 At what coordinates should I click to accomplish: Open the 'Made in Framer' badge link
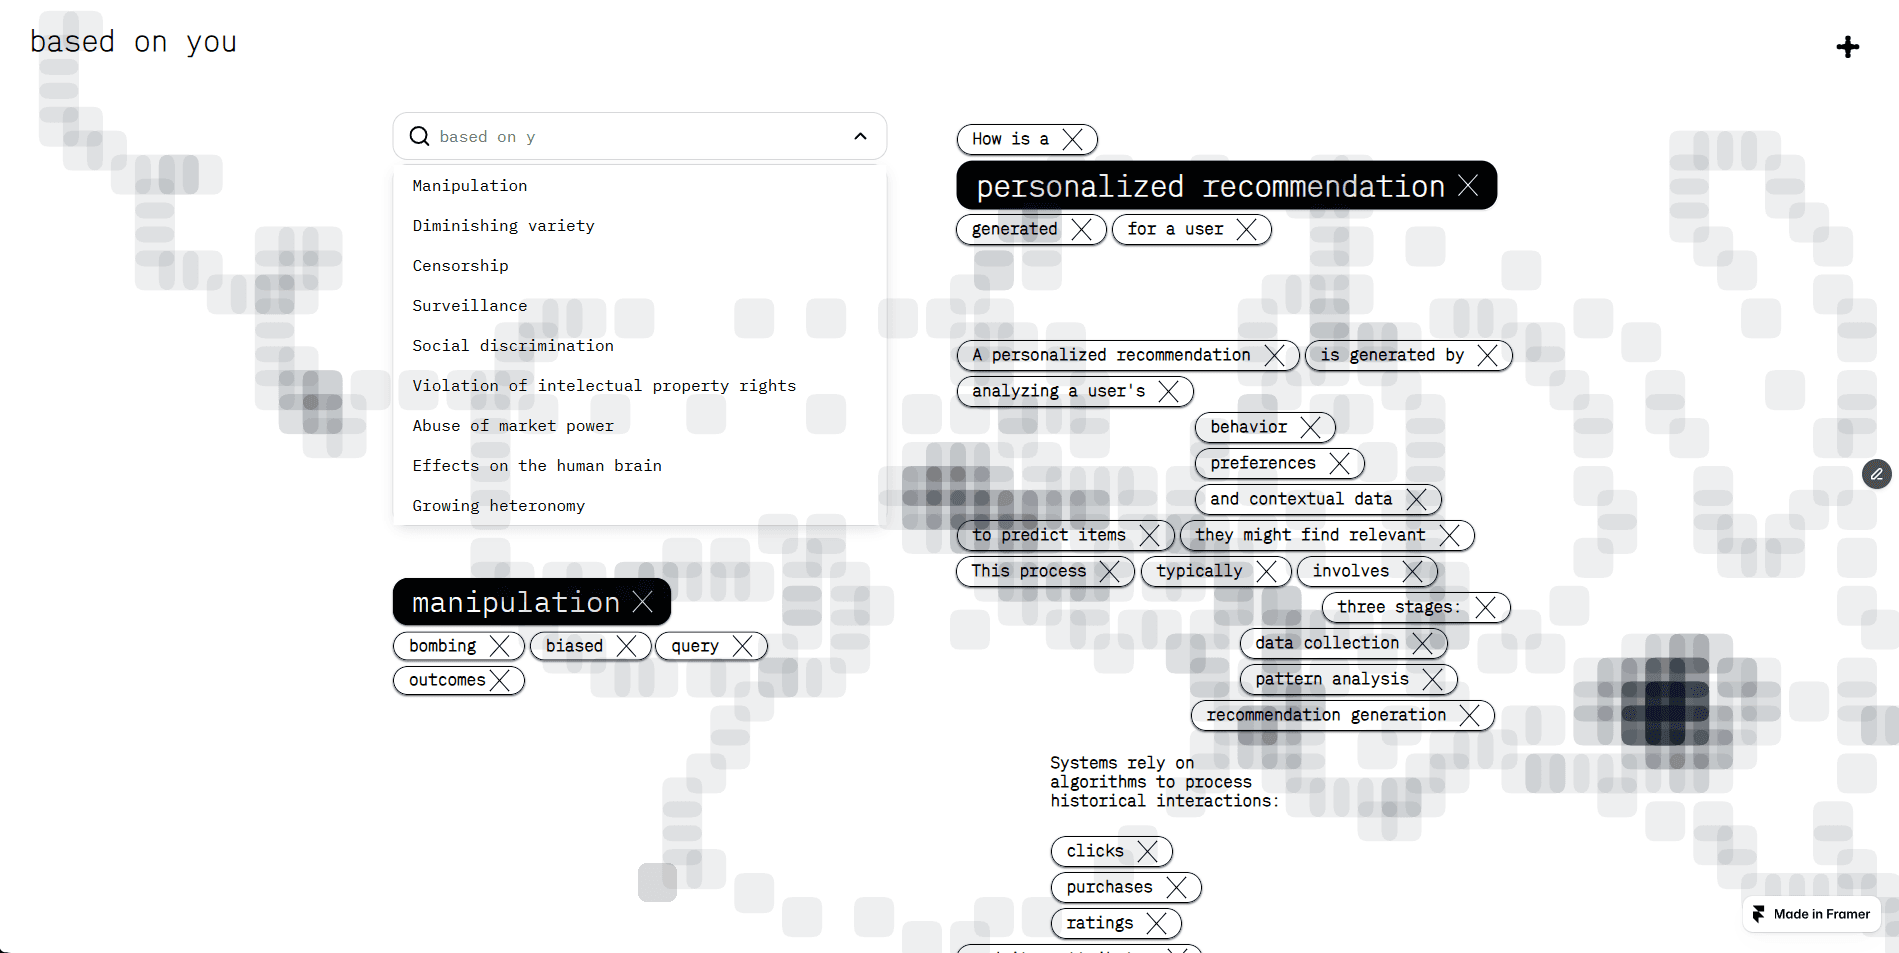(x=1811, y=914)
